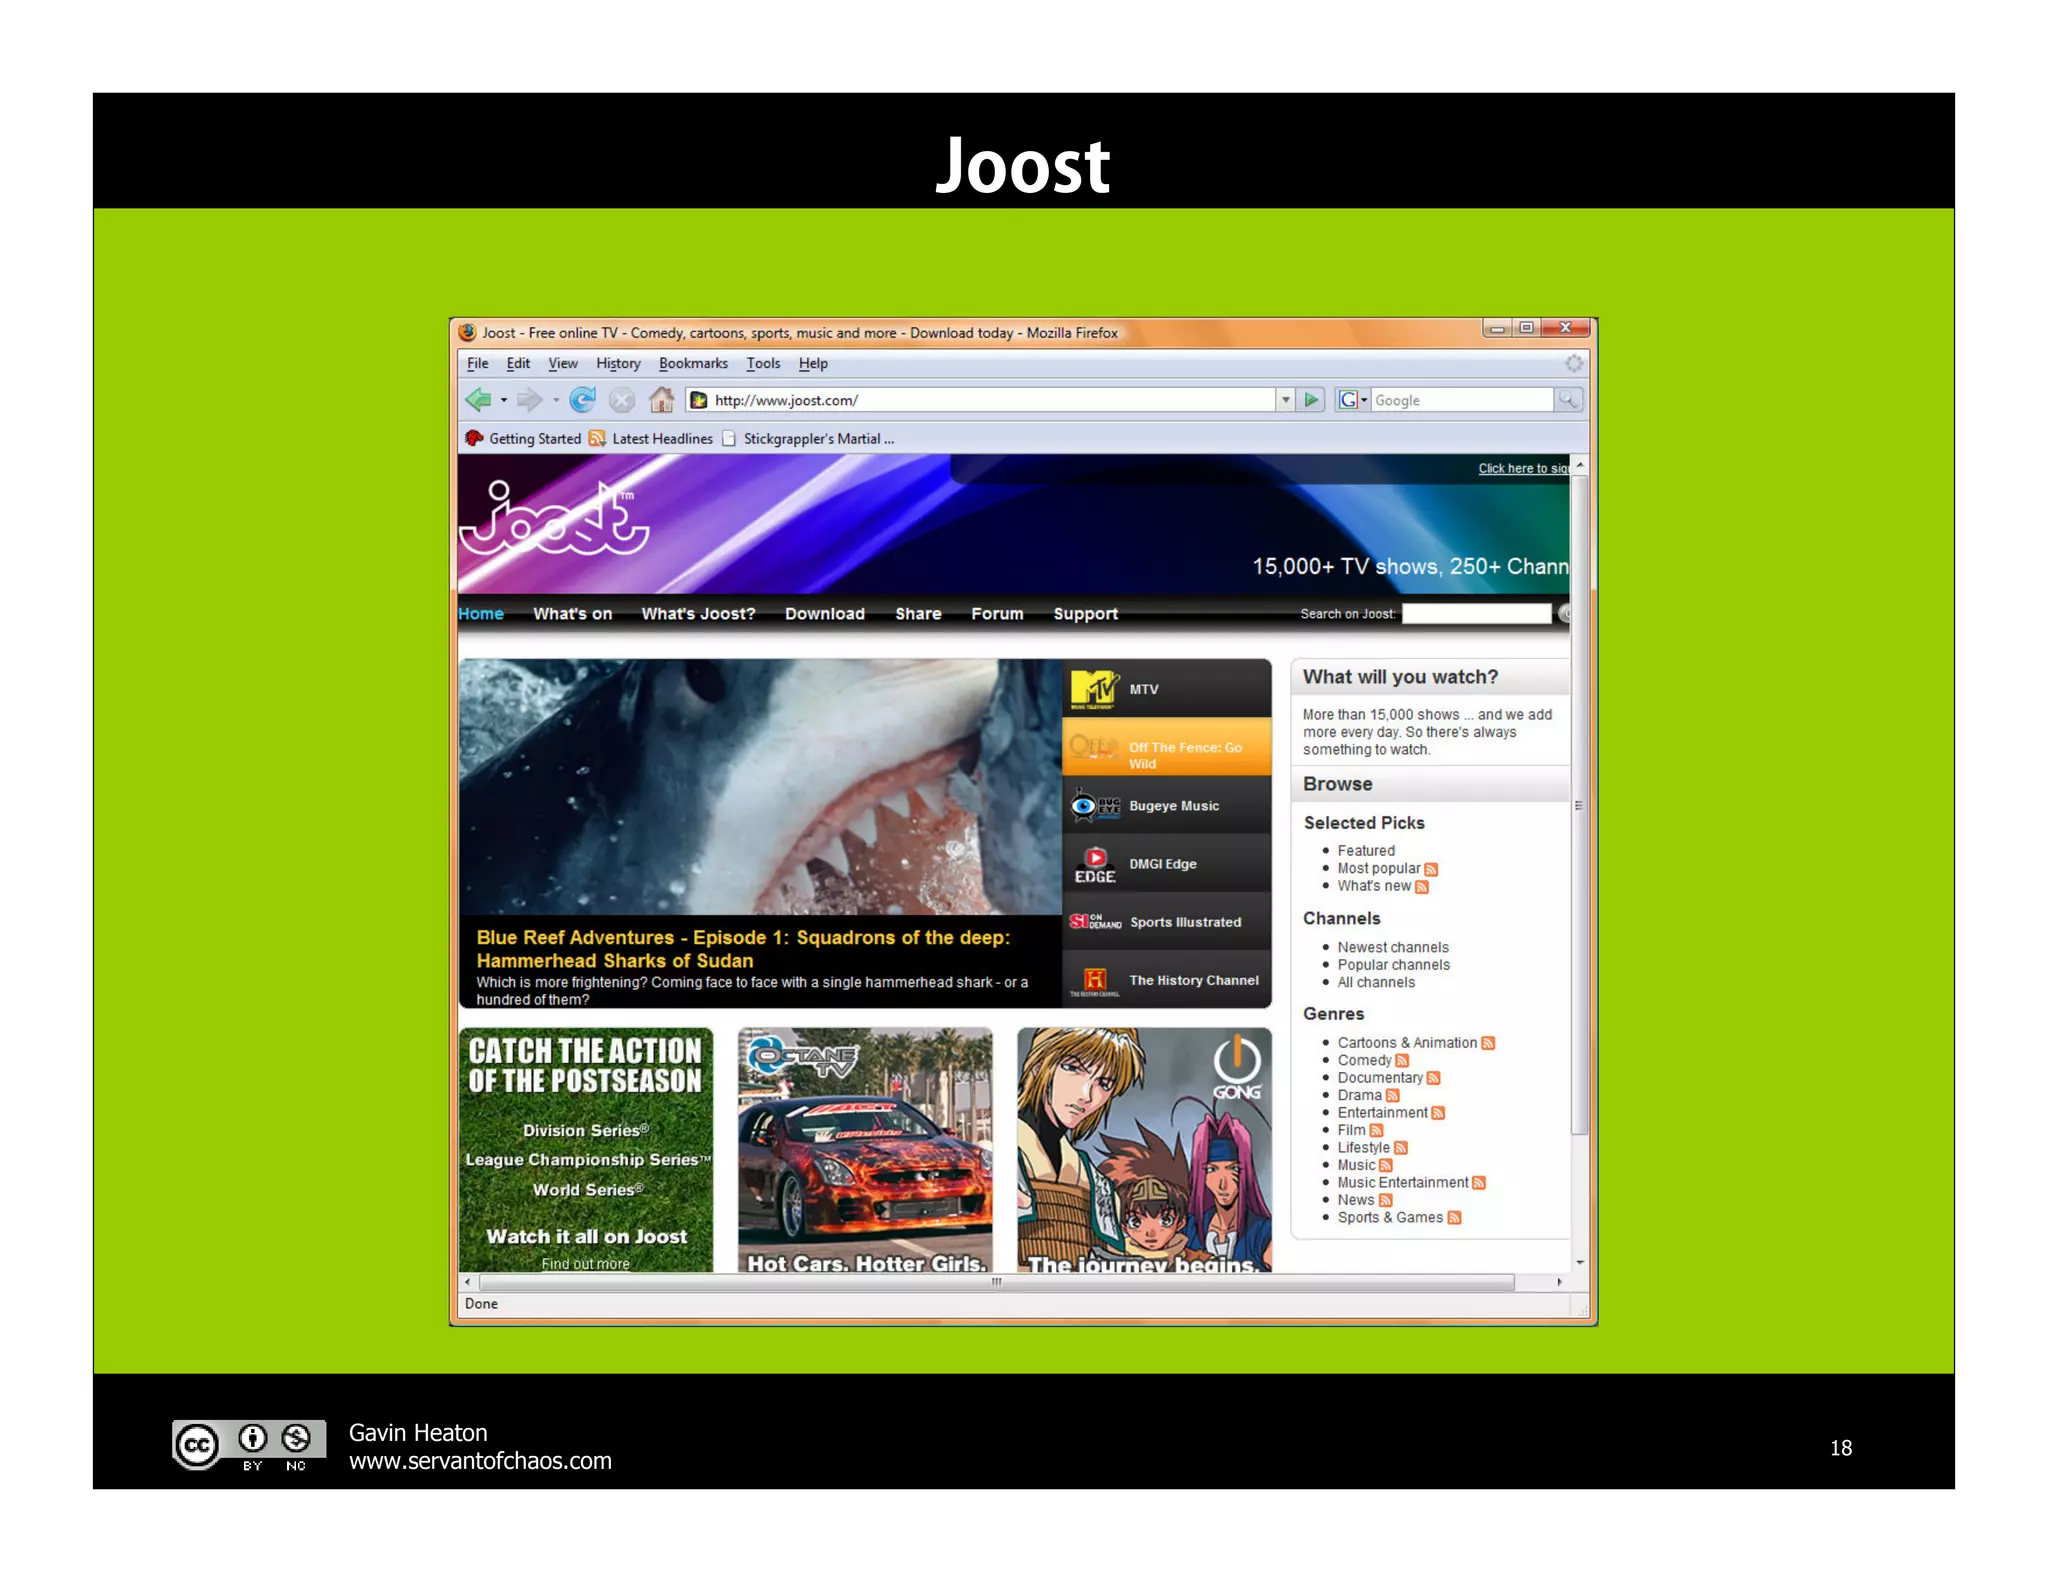Open the All channels link
2048x1582 pixels.
(1376, 982)
